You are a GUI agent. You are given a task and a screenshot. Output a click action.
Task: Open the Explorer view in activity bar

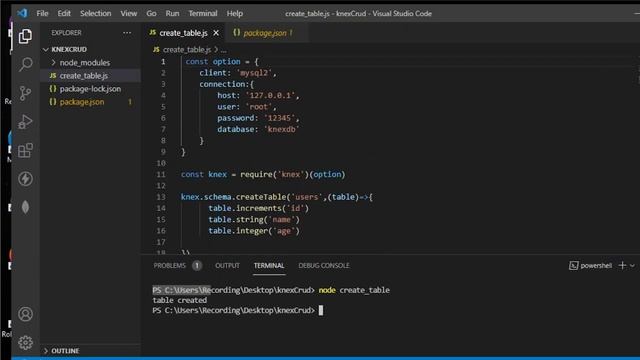coord(25,36)
